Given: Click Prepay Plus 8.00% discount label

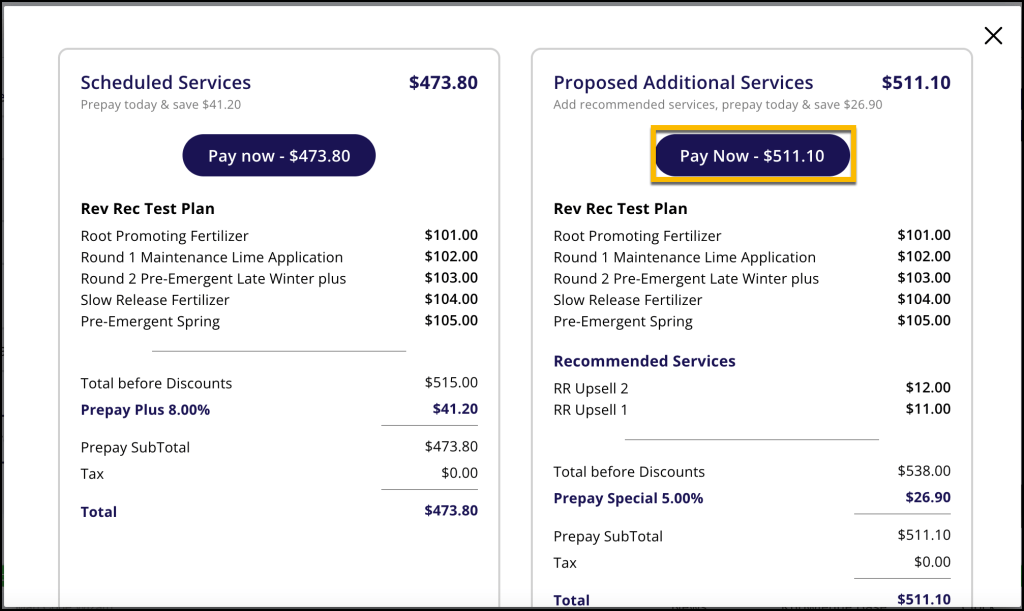Looking at the screenshot, I should [145, 410].
